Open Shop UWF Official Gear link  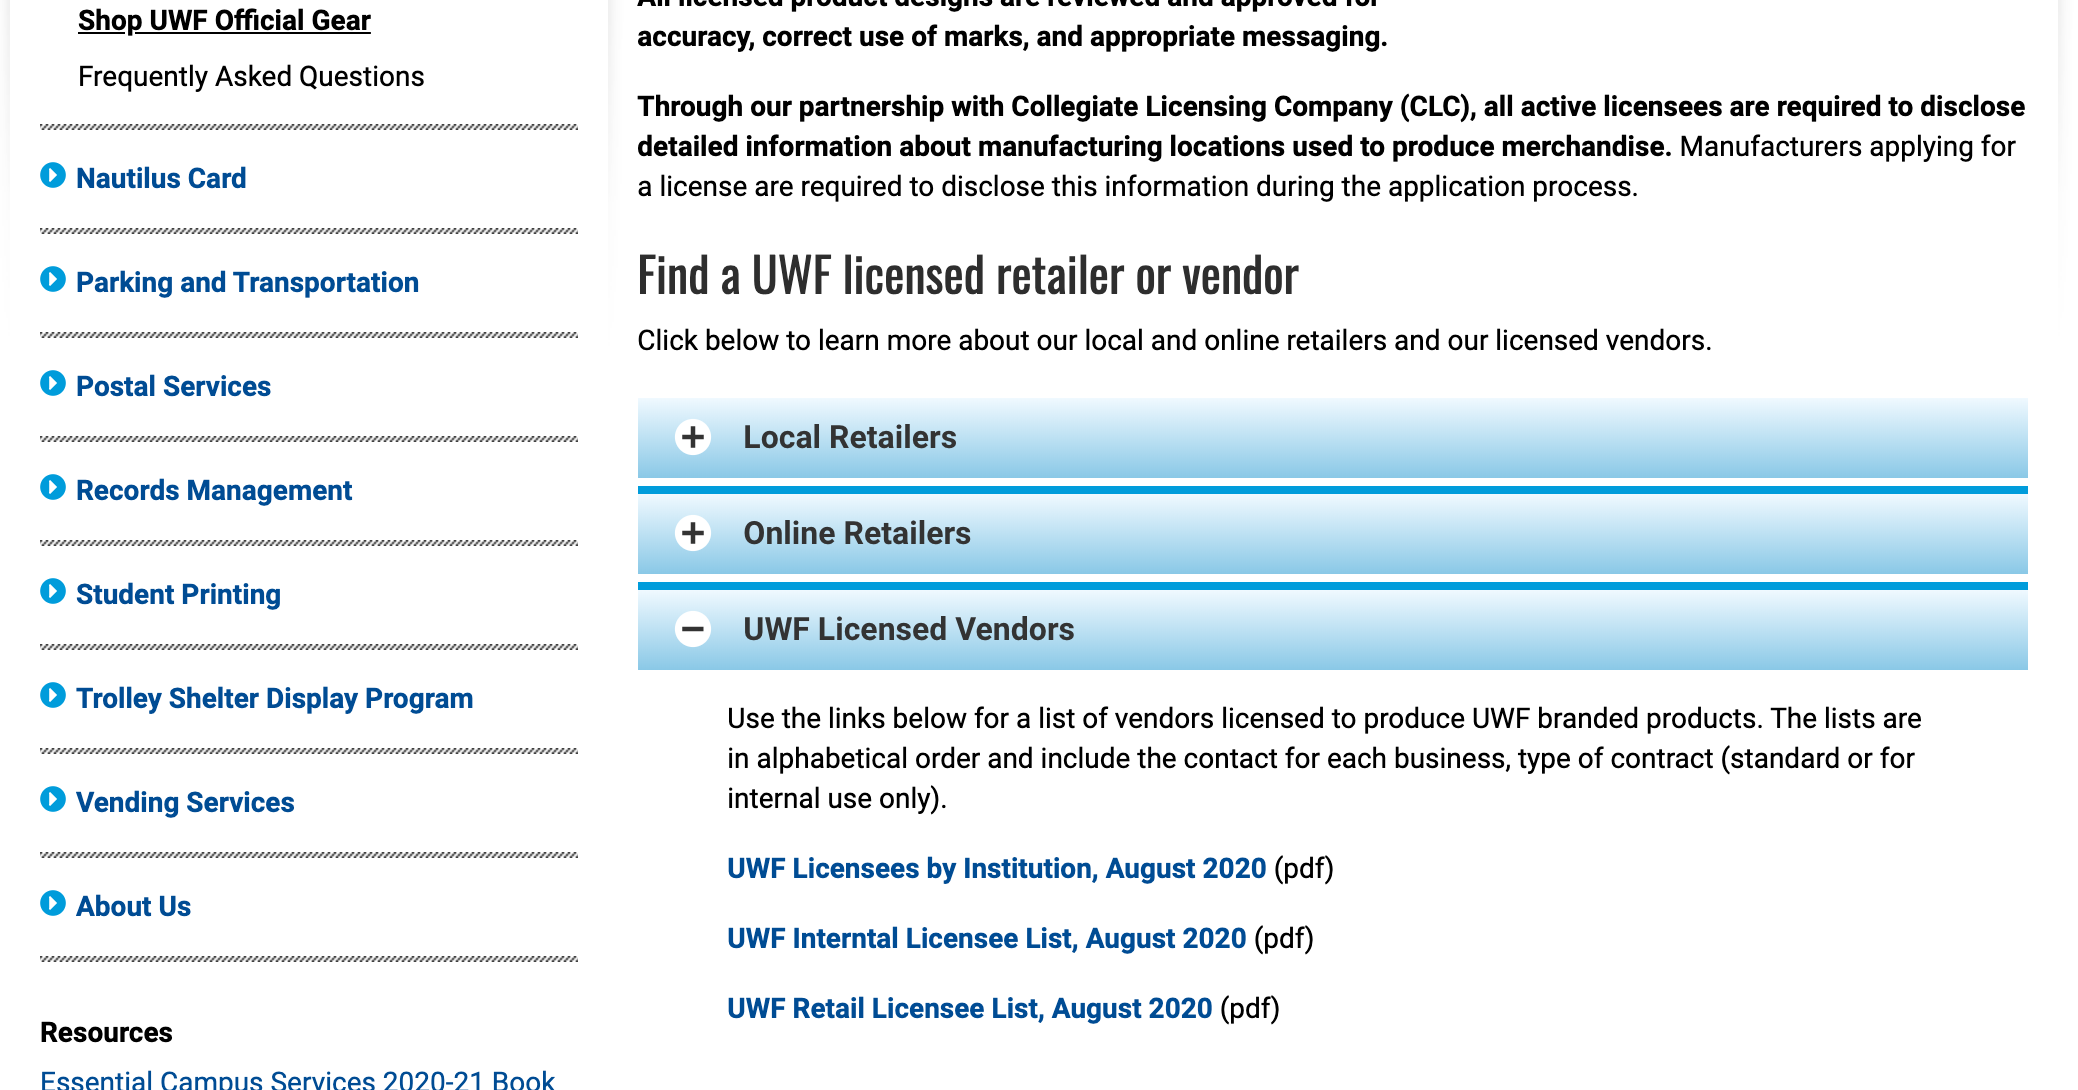(224, 20)
